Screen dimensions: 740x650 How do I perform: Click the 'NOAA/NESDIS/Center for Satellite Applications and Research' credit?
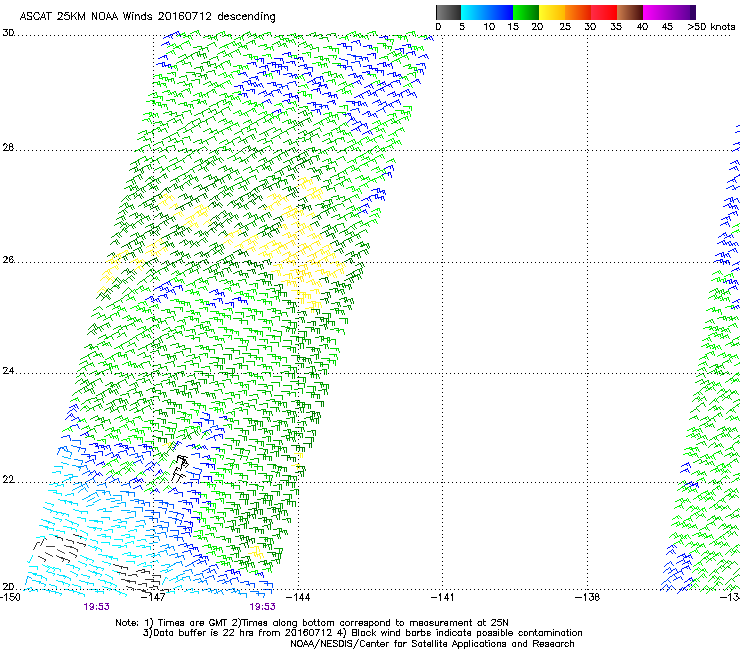click(432, 644)
